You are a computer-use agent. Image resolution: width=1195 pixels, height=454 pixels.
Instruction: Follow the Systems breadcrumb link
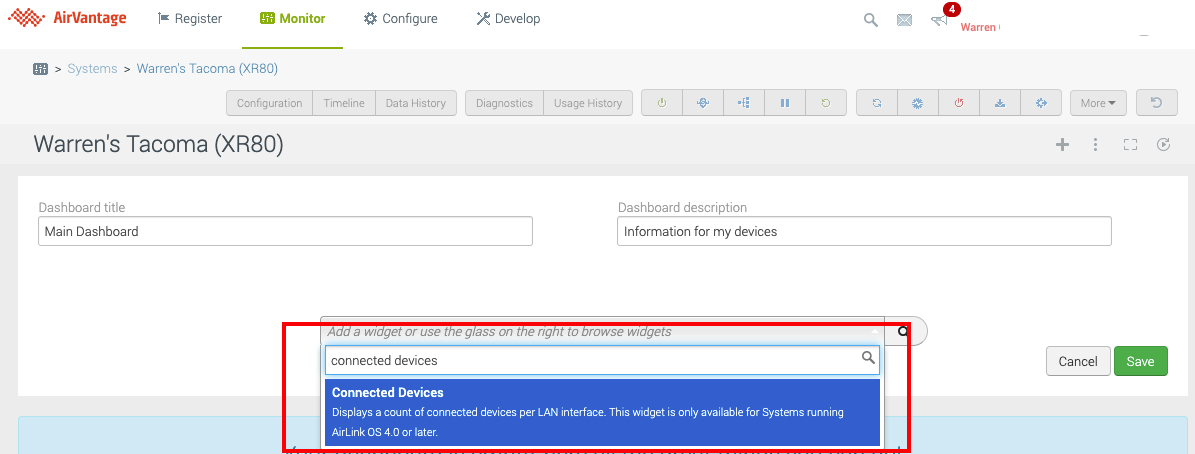[92, 69]
